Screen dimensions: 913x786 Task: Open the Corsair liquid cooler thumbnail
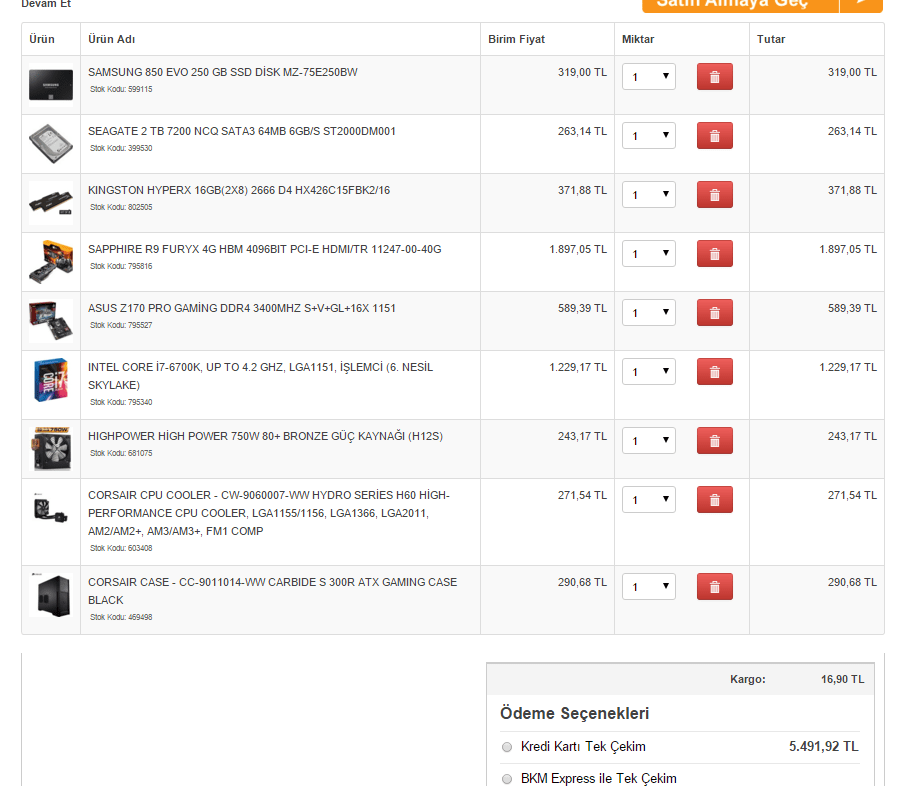pyautogui.click(x=51, y=508)
